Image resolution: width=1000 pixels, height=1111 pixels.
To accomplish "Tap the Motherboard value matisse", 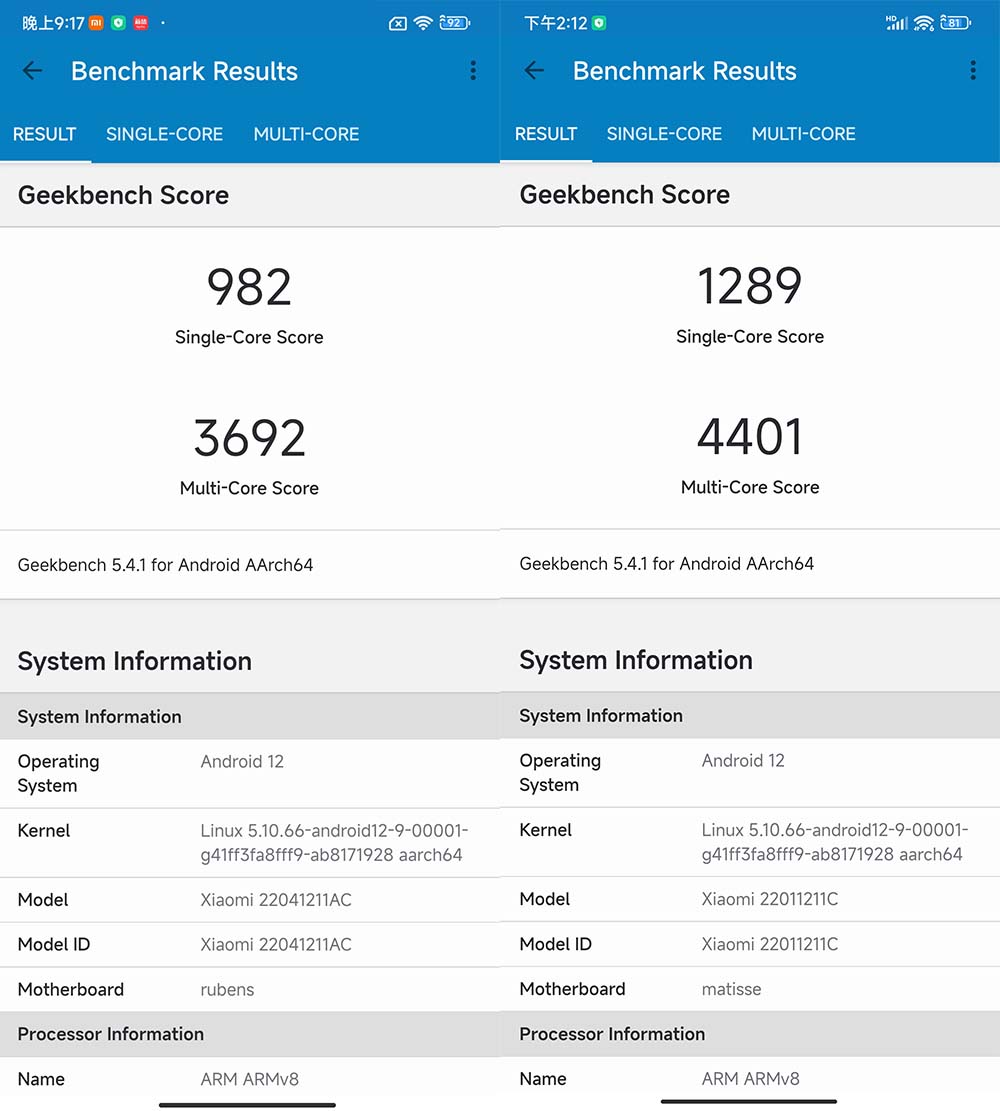I will pos(731,989).
